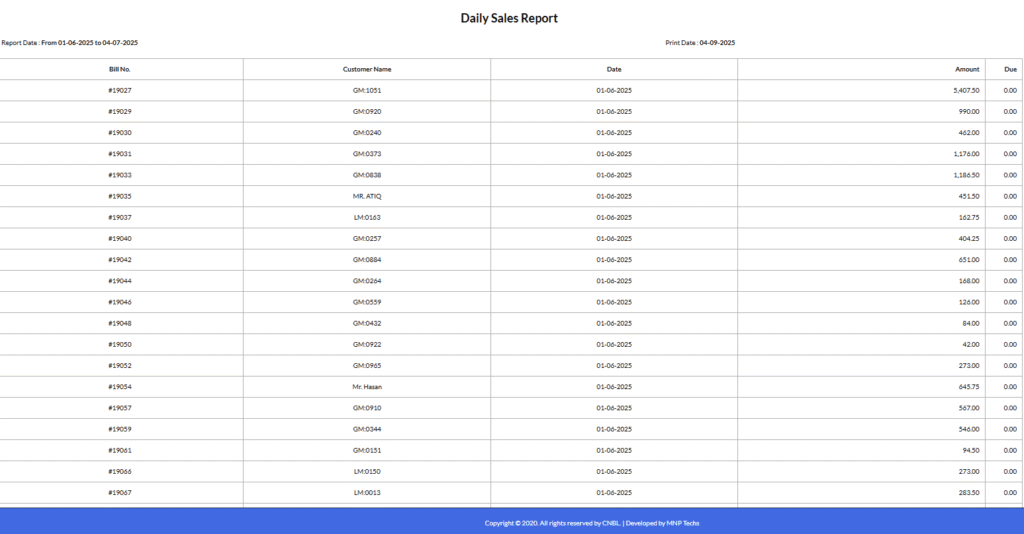Viewport: 1024px width, 534px height.
Task: Click the Date column header
Action: (x=614, y=69)
